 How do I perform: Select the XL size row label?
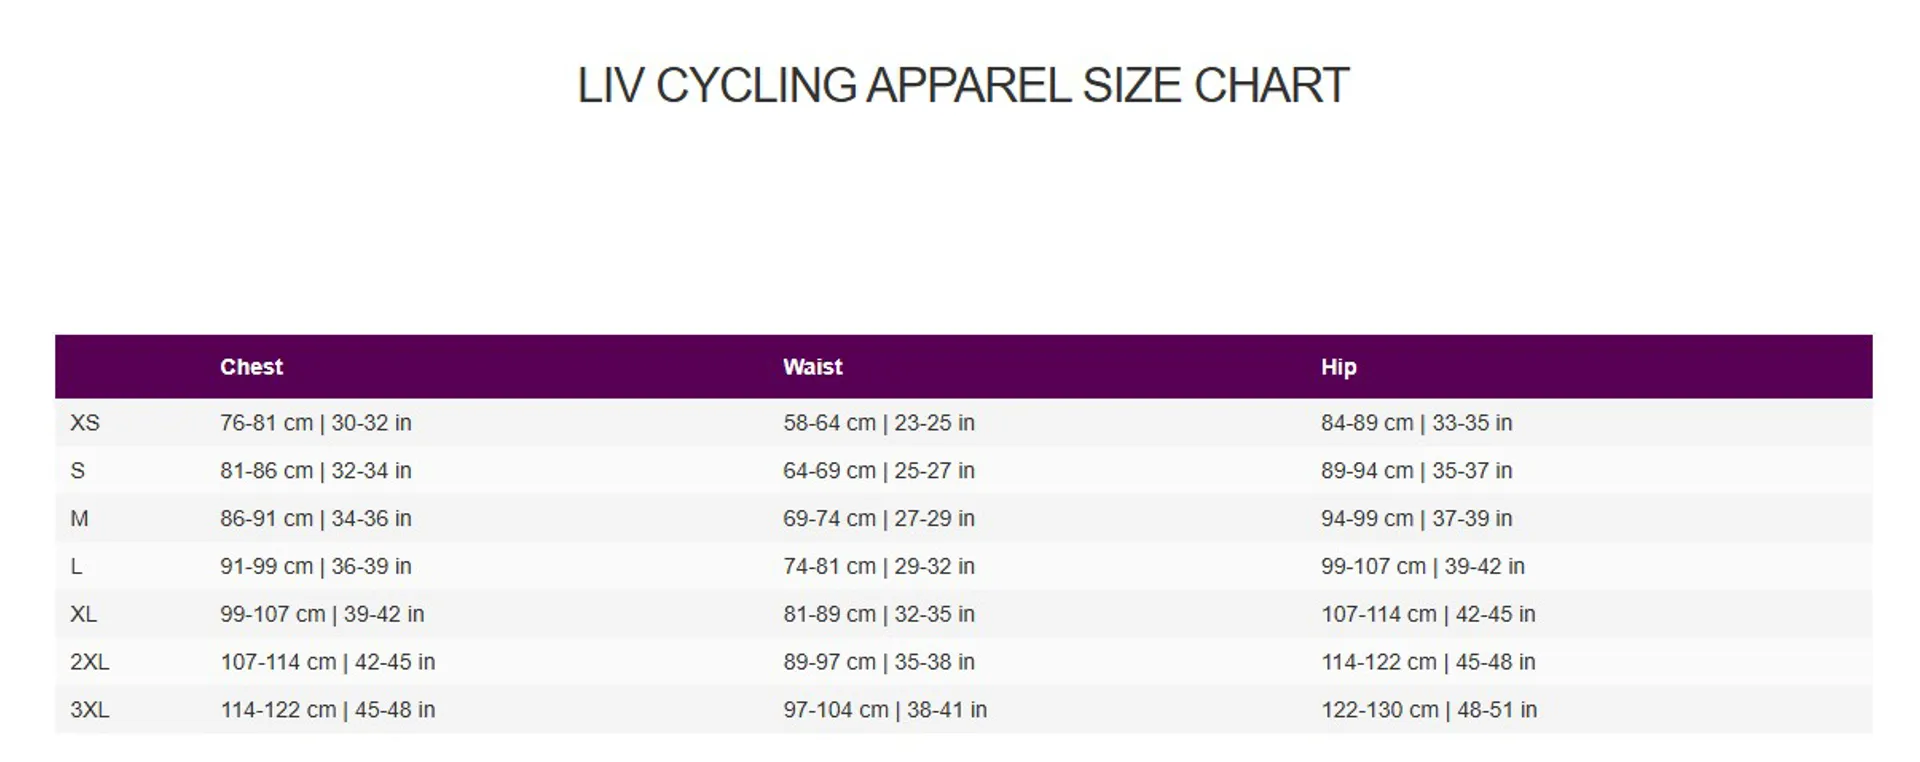[84, 614]
